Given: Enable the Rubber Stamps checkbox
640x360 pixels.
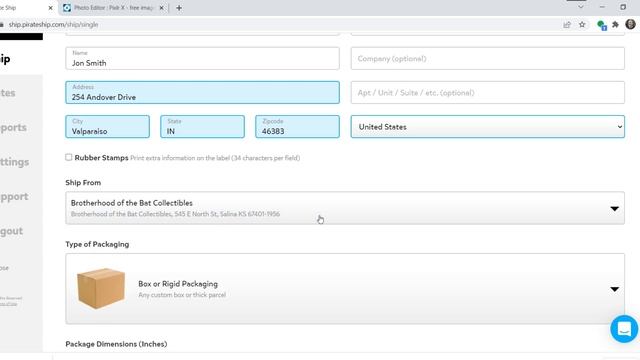Looking at the screenshot, I should click(x=69, y=157).
